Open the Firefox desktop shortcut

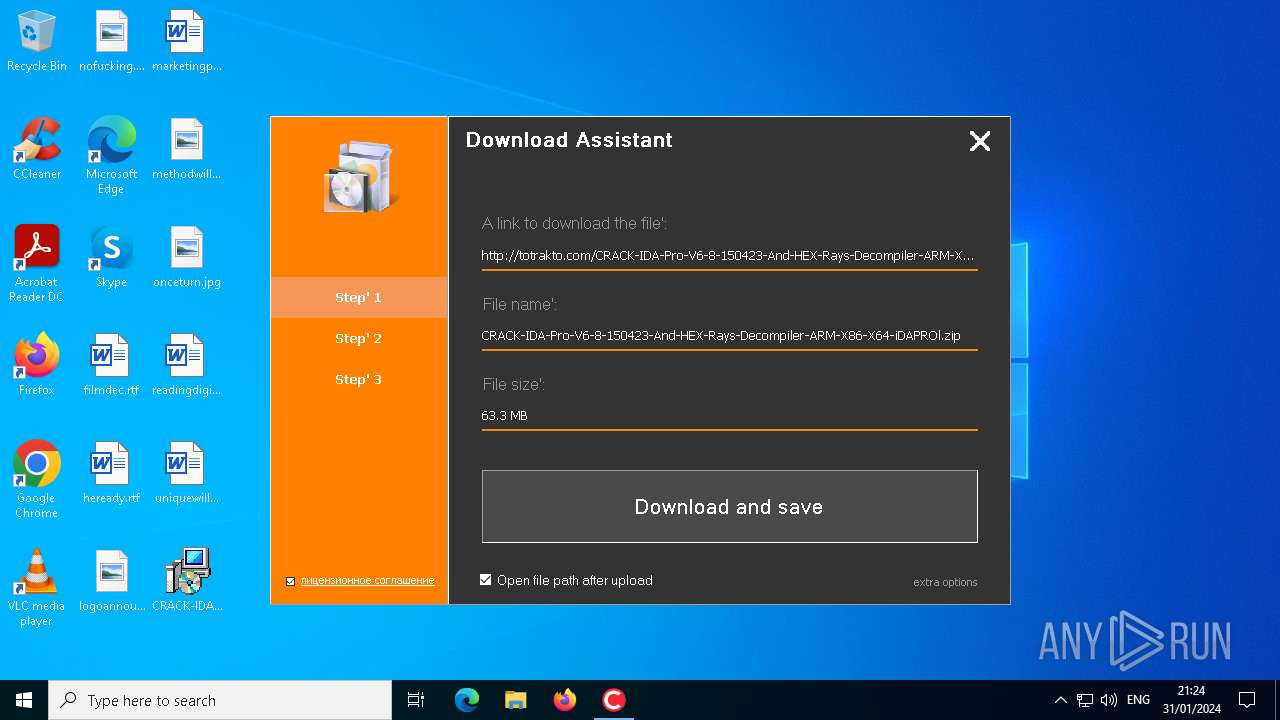click(x=37, y=366)
